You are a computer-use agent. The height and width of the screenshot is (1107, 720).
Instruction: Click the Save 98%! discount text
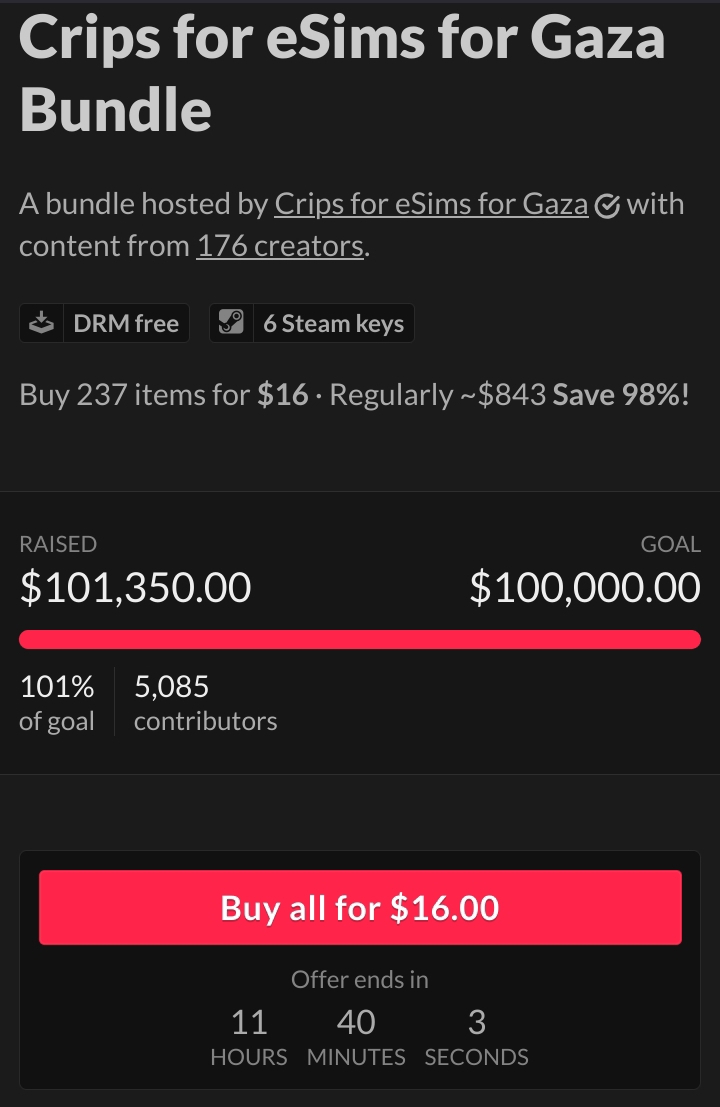pos(621,394)
